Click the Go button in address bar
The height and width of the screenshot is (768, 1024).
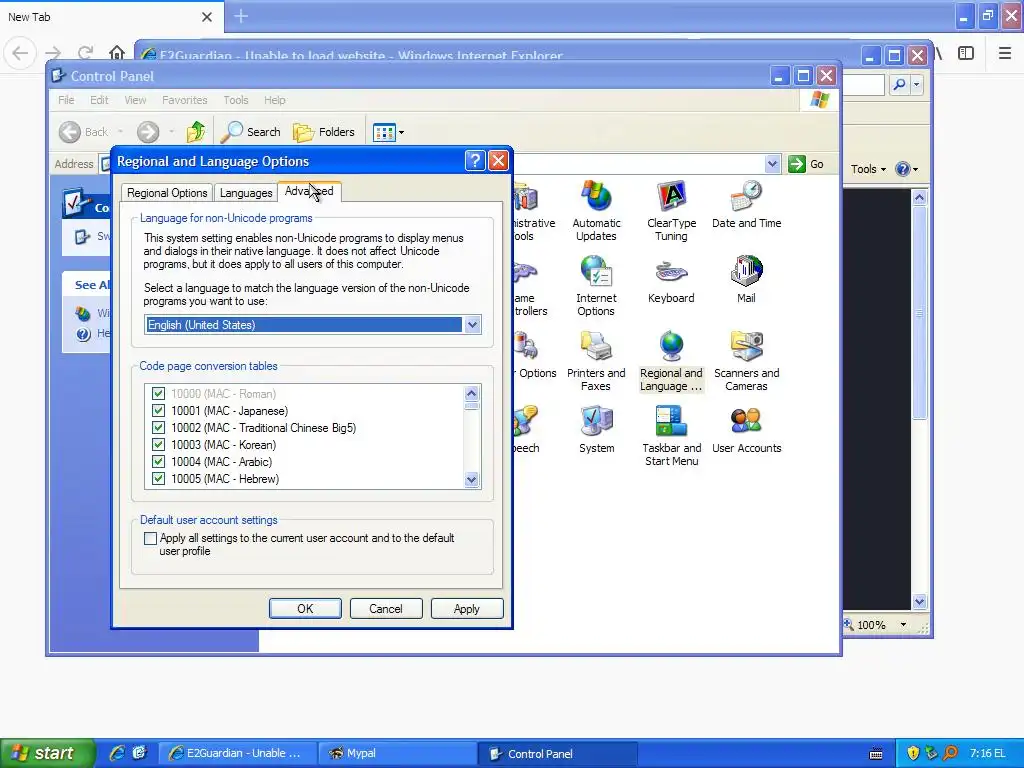point(806,164)
